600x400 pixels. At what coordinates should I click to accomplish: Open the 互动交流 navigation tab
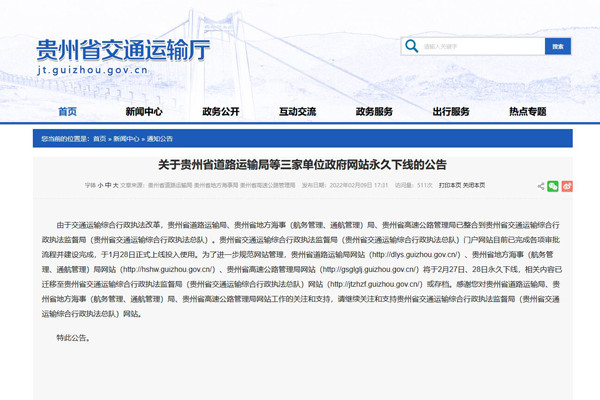pyautogui.click(x=297, y=111)
